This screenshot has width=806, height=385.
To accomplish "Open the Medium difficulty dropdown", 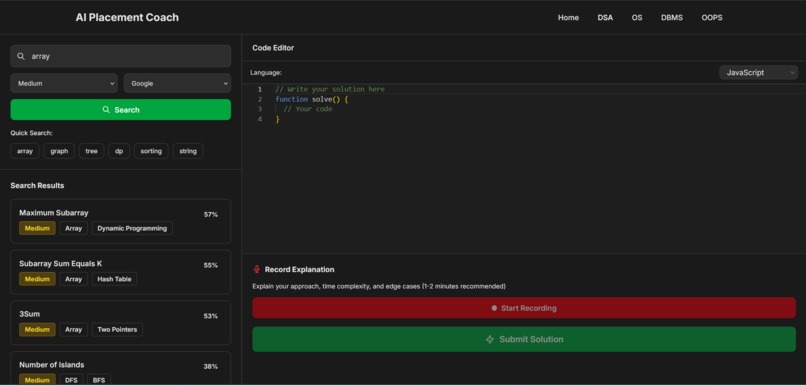I will (64, 83).
